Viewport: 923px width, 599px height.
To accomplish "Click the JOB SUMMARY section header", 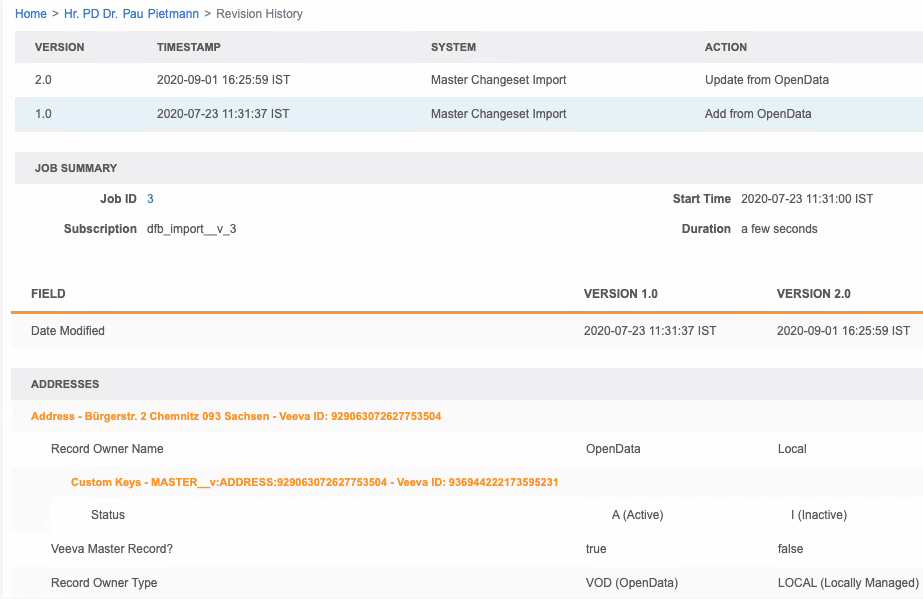I will coord(76,168).
